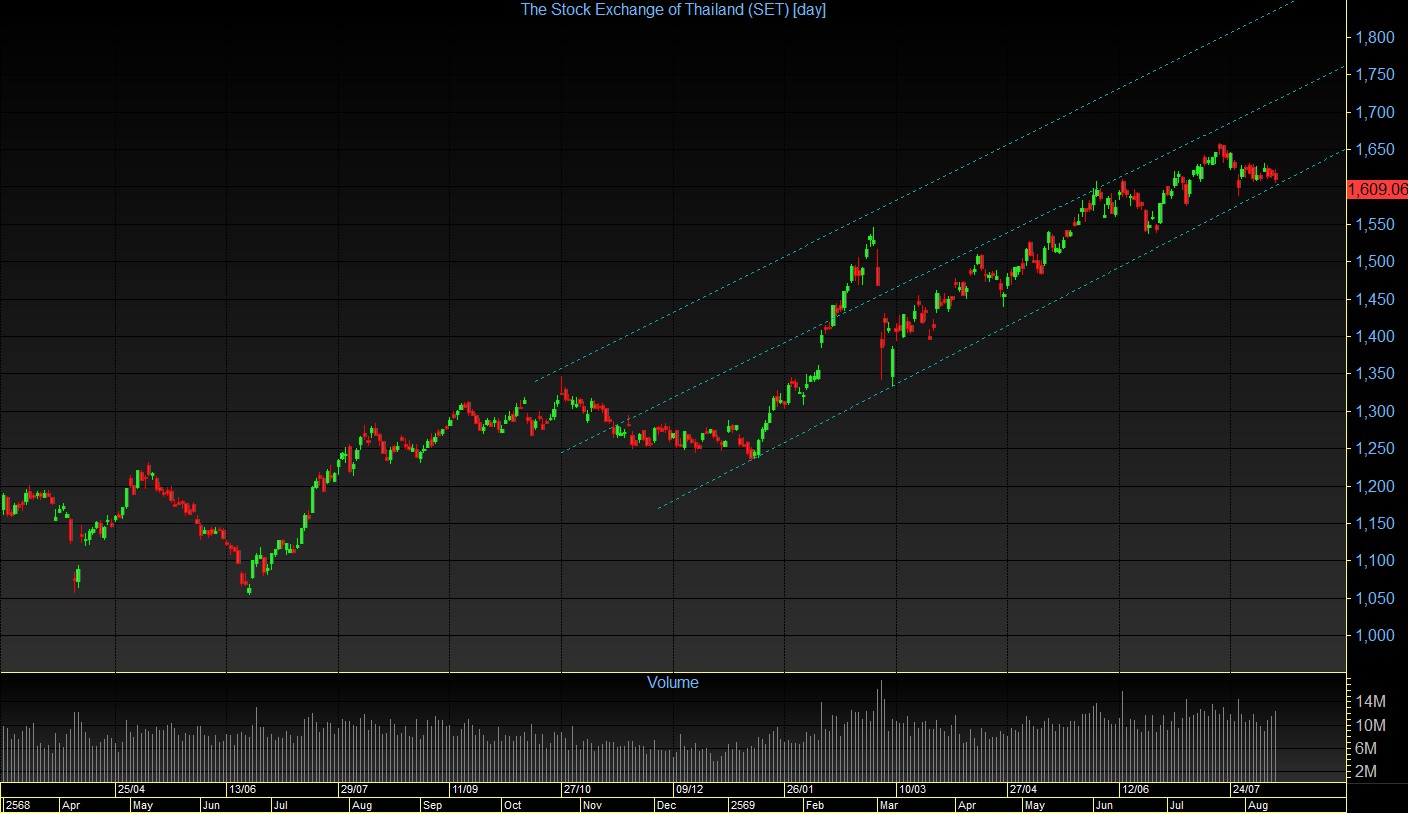Click the 26/01 date label
1408x813 pixels.
pos(800,789)
